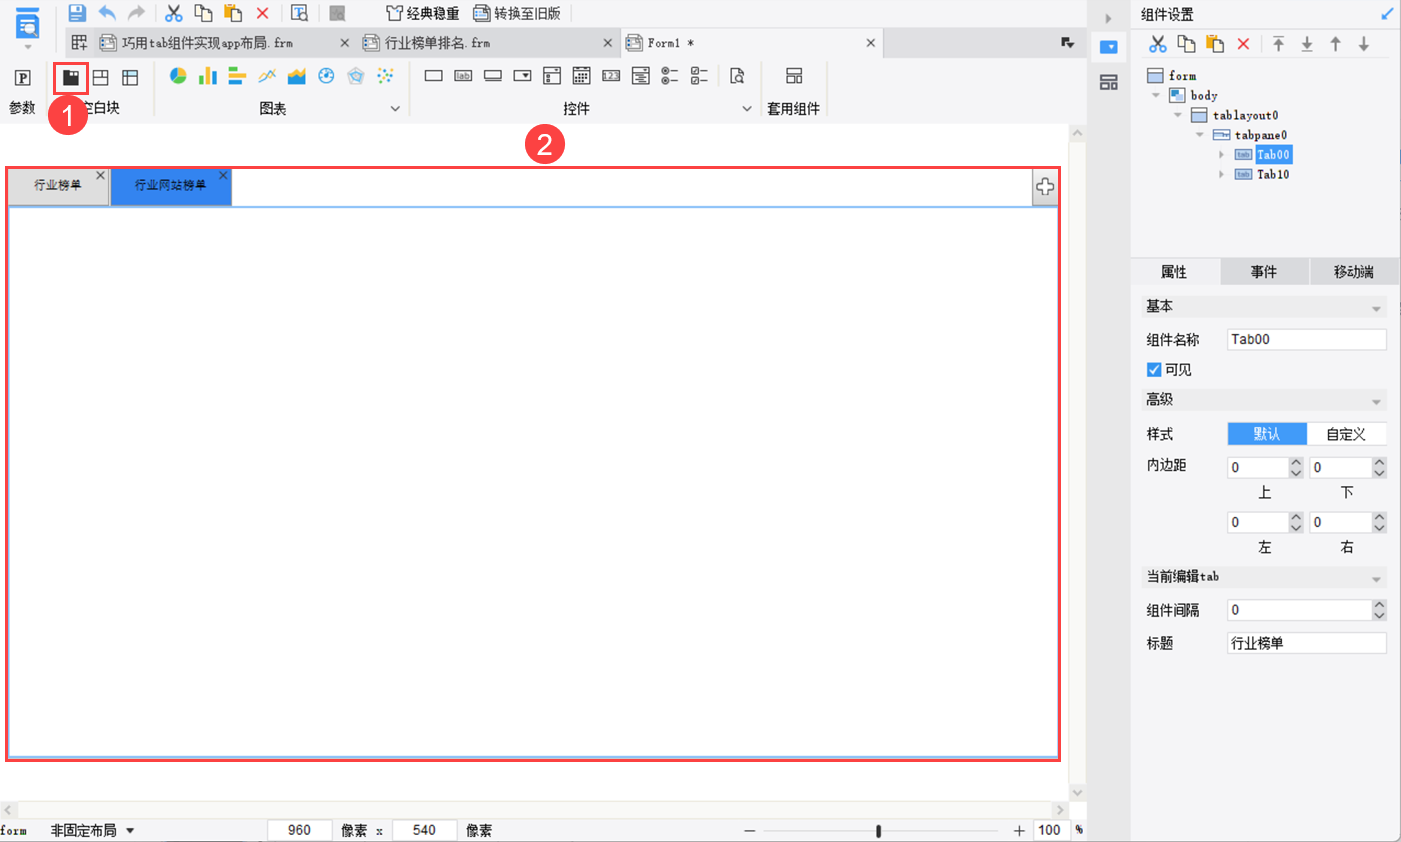Click the red delete X in main toolbar
The image size is (1401, 842).
click(262, 13)
